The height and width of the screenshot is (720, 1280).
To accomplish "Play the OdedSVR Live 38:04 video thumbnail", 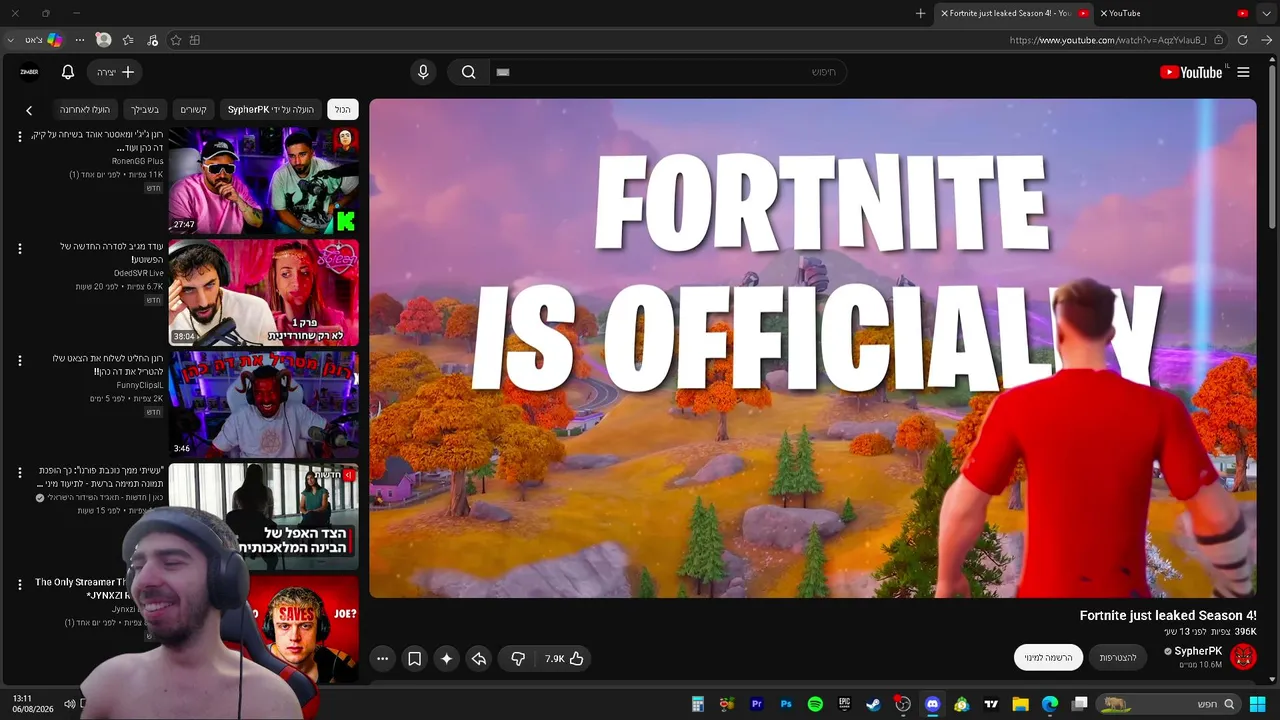I will click(x=263, y=292).
